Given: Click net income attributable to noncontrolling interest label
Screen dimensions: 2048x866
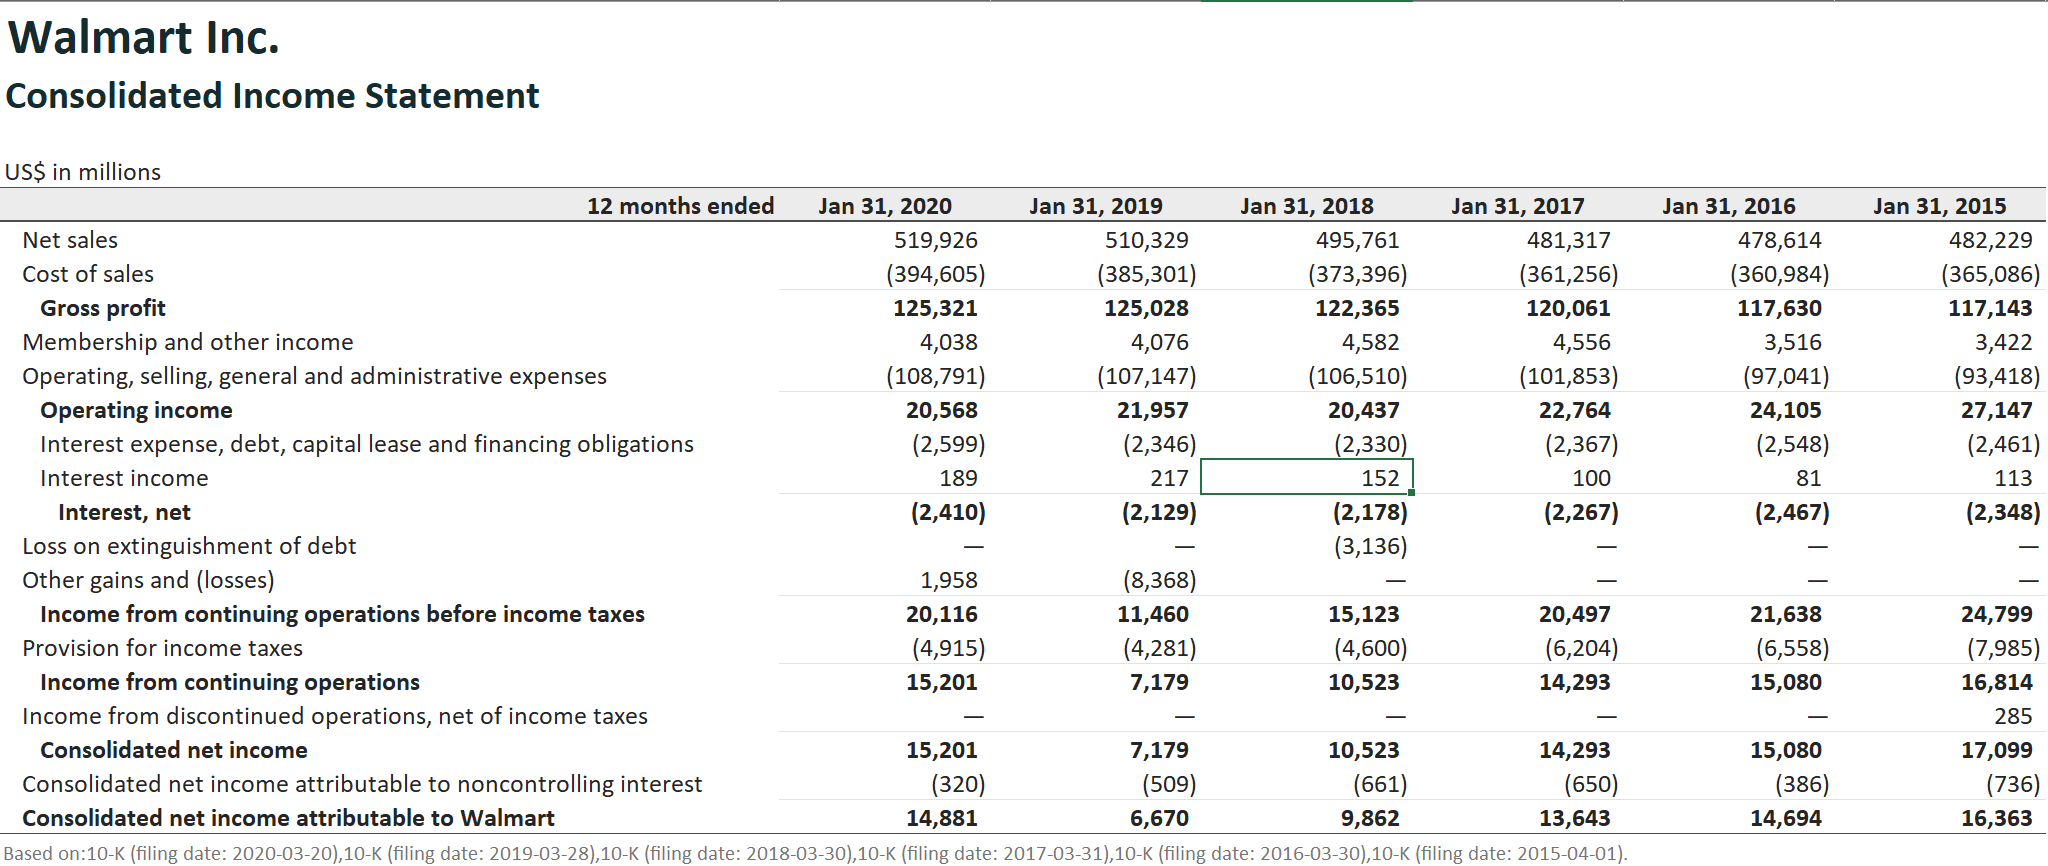Looking at the screenshot, I should coord(362,784).
